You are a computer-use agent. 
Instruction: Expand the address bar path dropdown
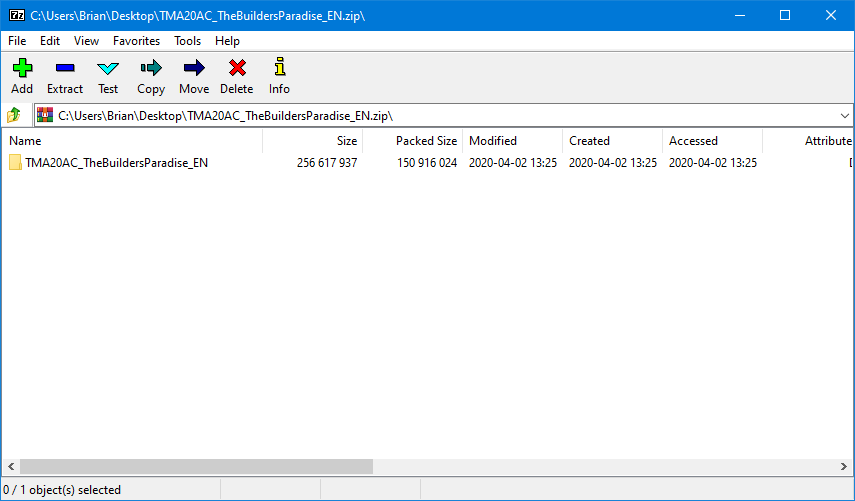[x=845, y=116]
